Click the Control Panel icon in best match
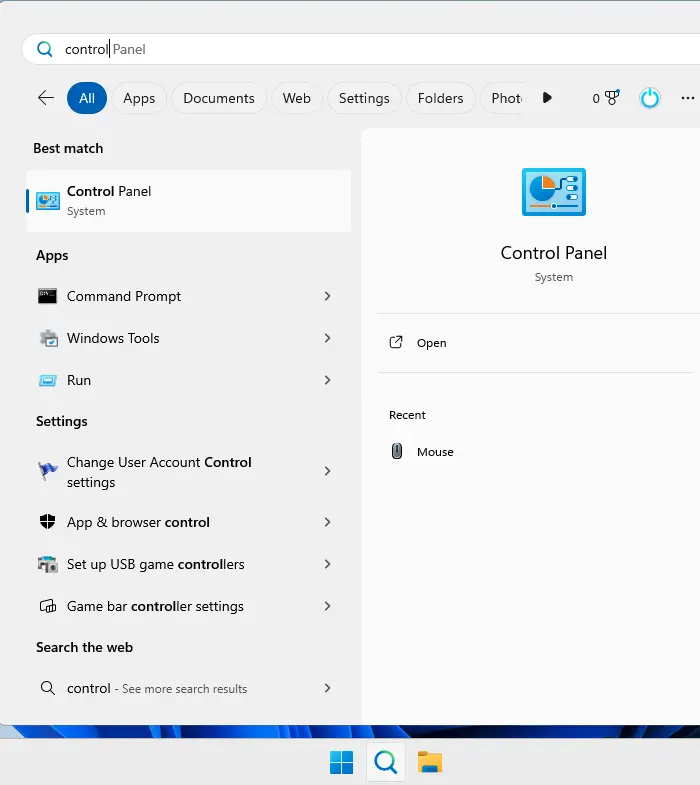700x785 pixels. [48, 201]
